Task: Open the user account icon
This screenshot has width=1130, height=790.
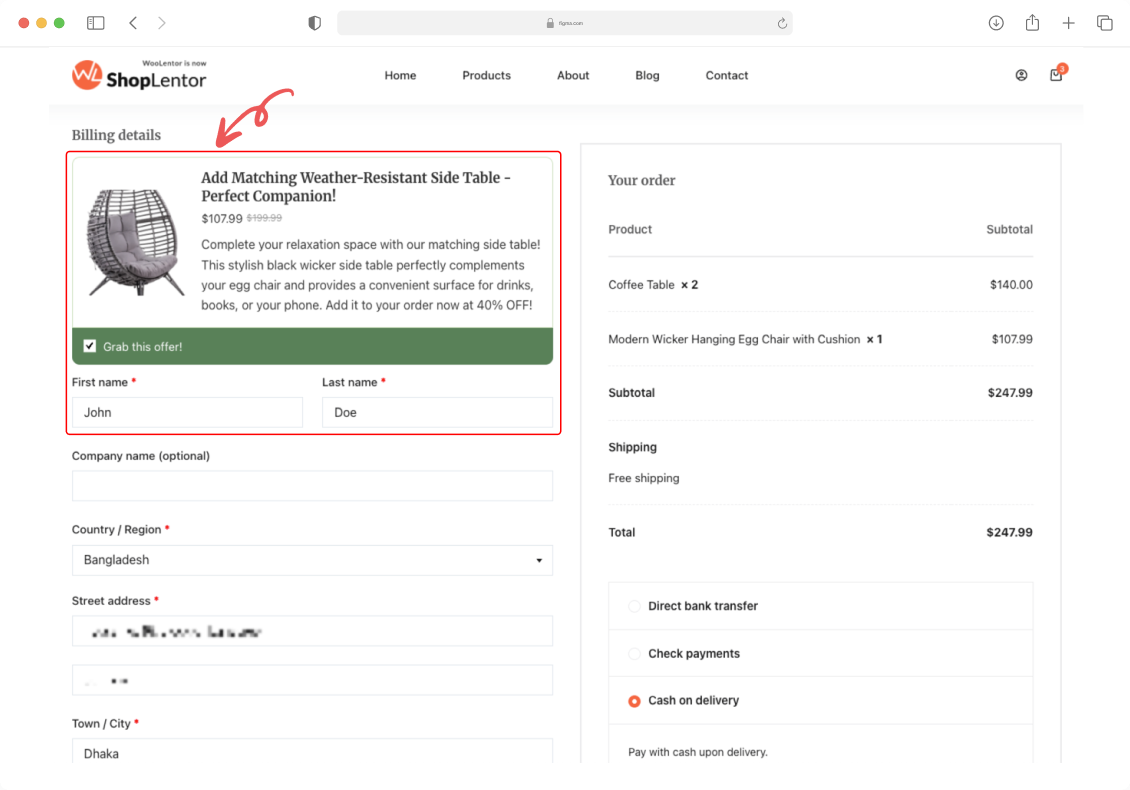Action: coord(1021,75)
